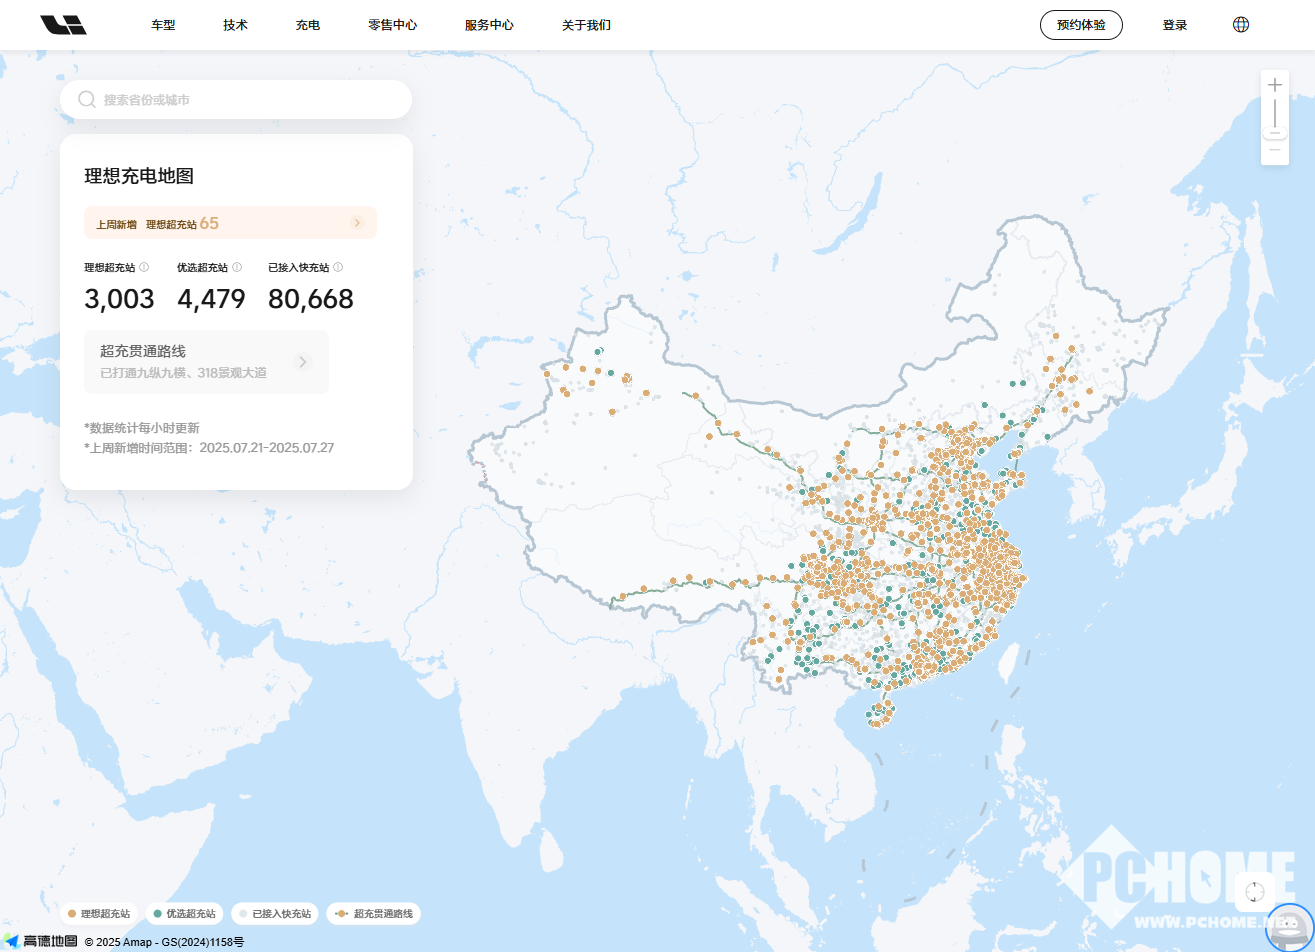
Task: Toggle 超充贯通路线 legend filter
Action: pyautogui.click(x=373, y=914)
